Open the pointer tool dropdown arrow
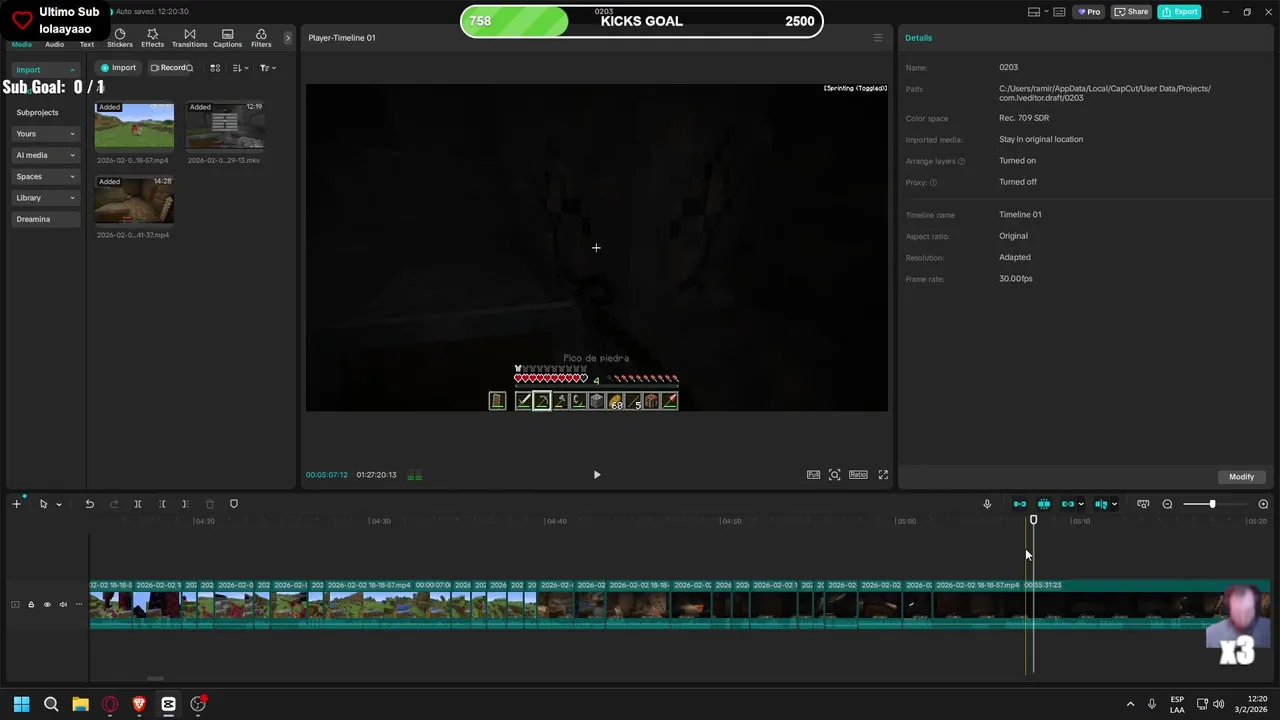 coord(59,504)
